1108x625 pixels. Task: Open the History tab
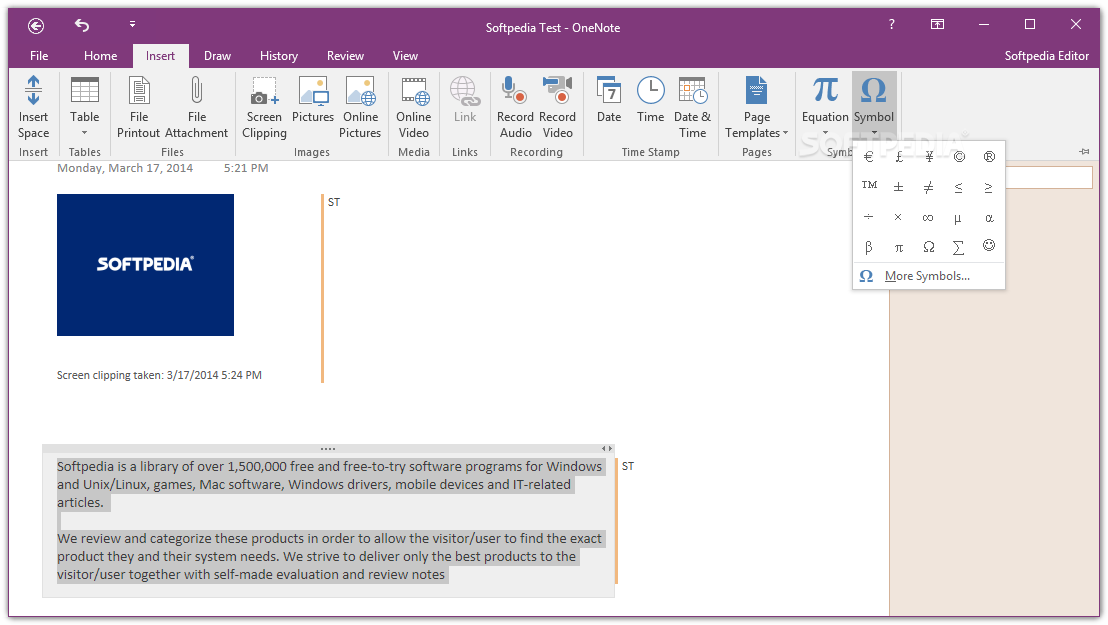pyautogui.click(x=278, y=56)
